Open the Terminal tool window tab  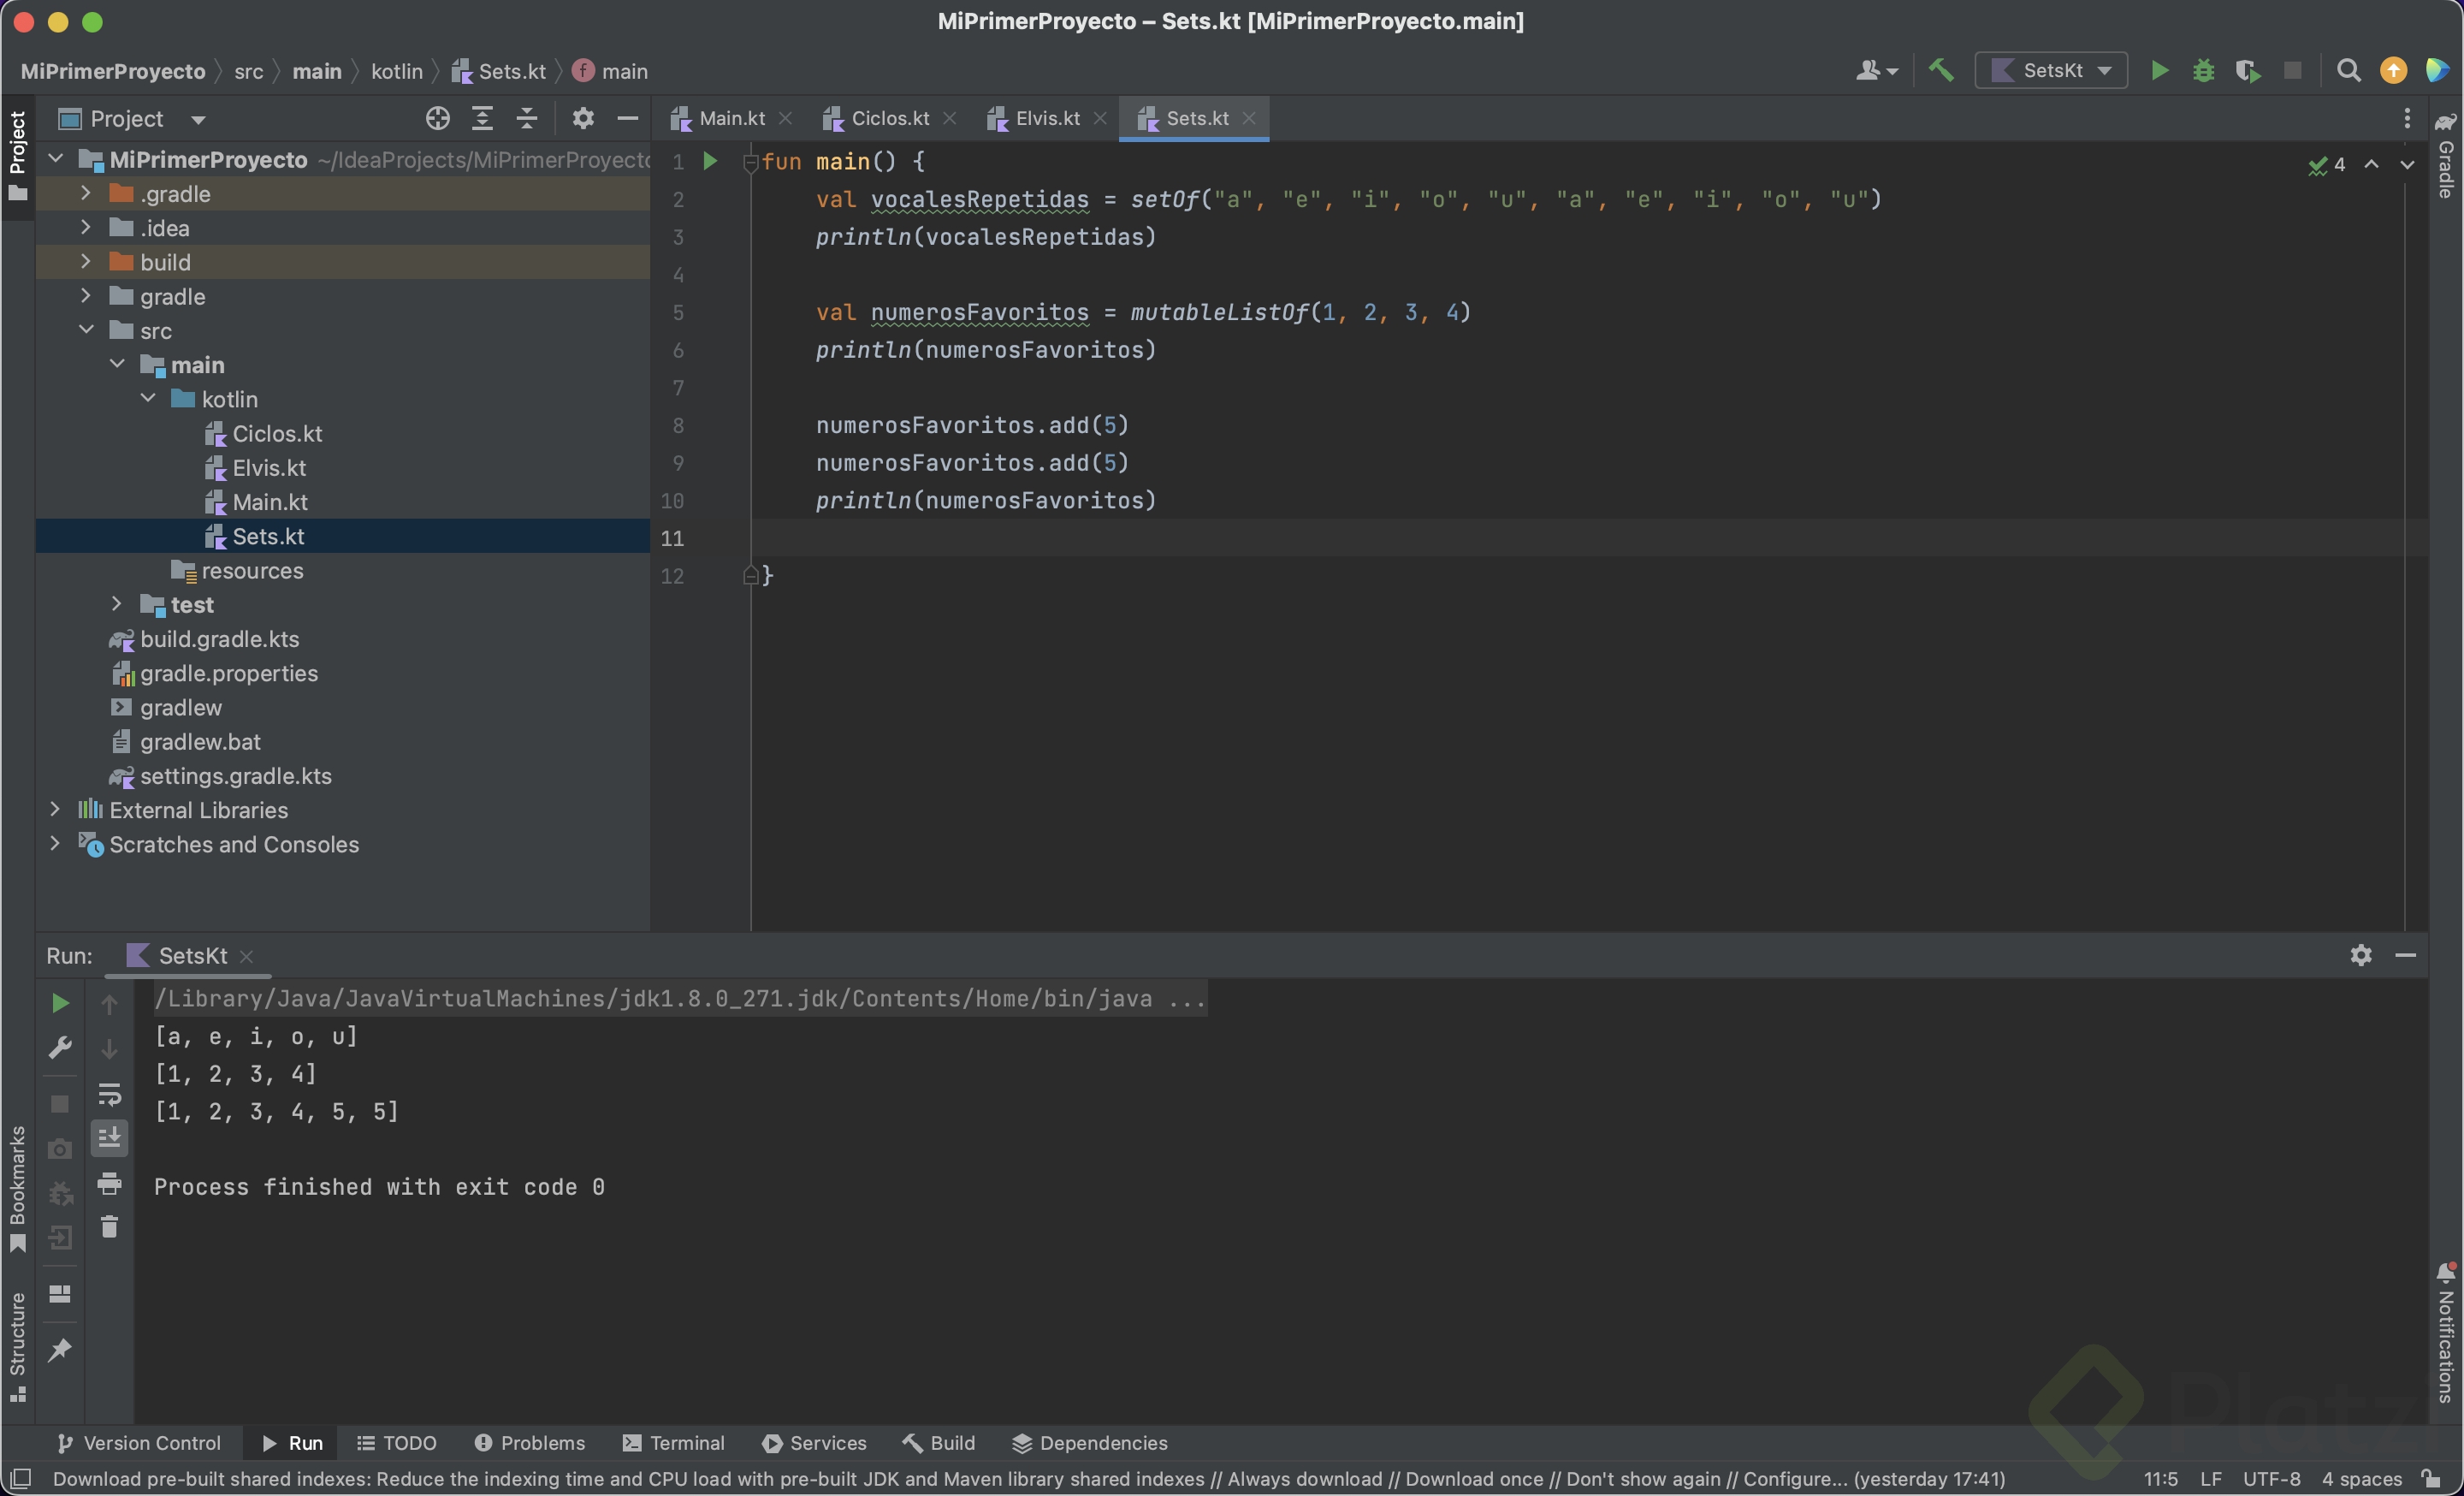pos(674,1442)
